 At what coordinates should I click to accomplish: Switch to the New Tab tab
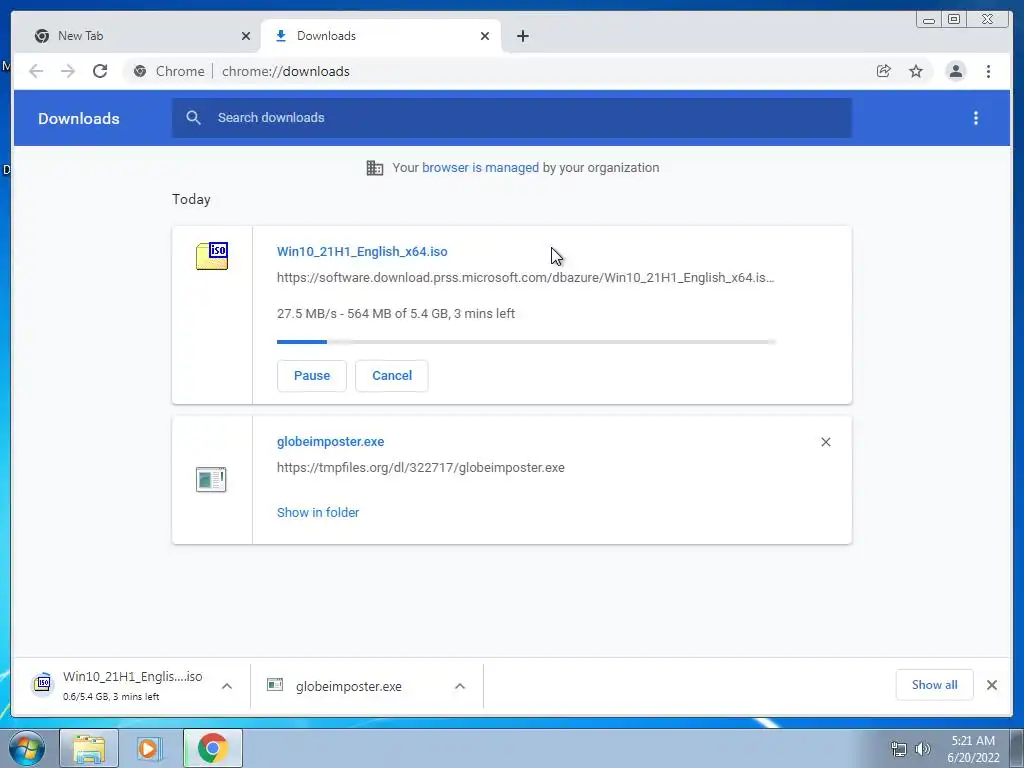(x=140, y=36)
